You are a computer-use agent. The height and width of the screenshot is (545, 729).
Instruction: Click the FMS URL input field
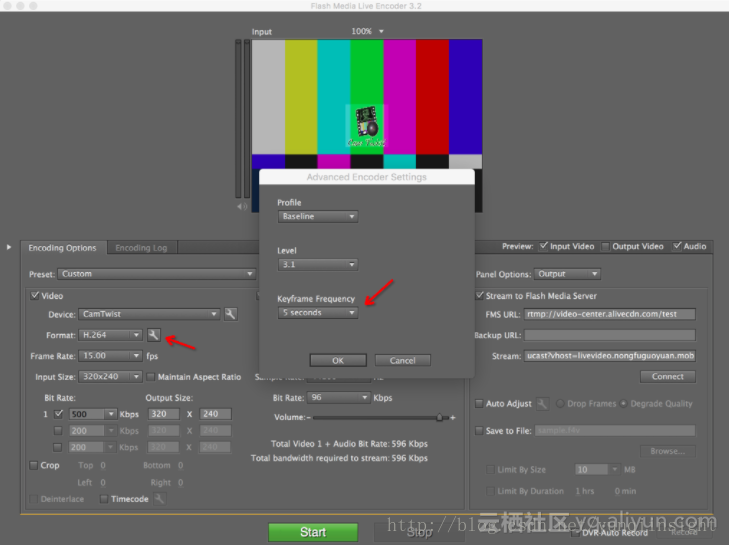pos(610,314)
